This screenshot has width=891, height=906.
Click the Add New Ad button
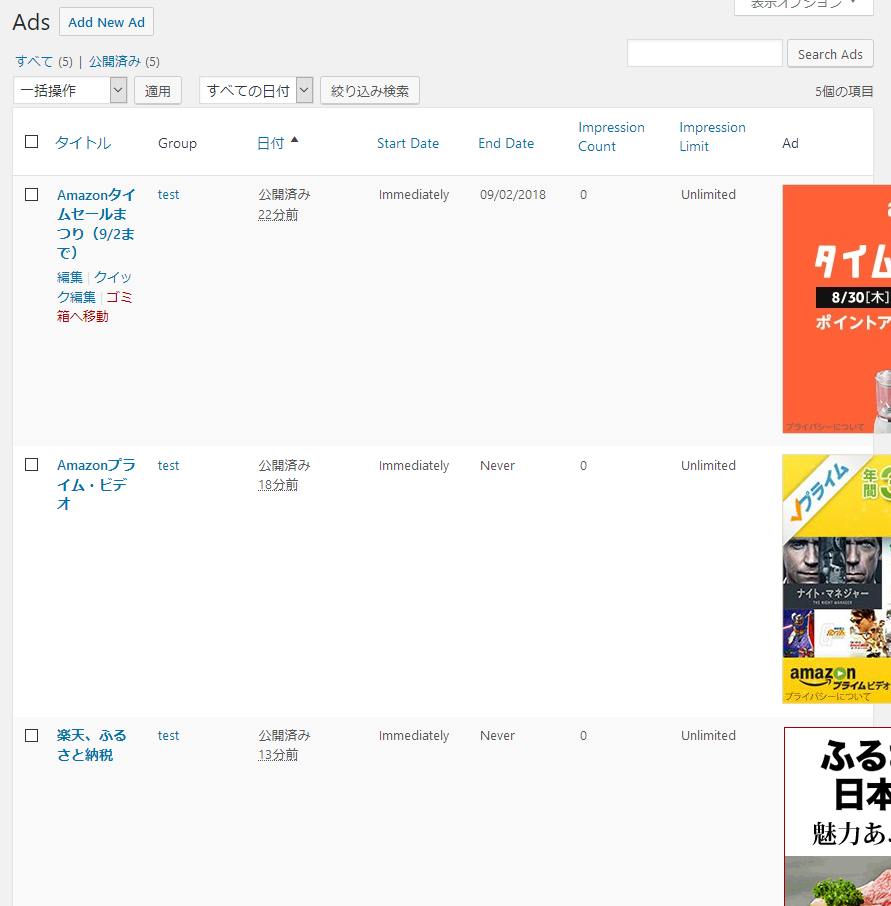click(x=106, y=22)
